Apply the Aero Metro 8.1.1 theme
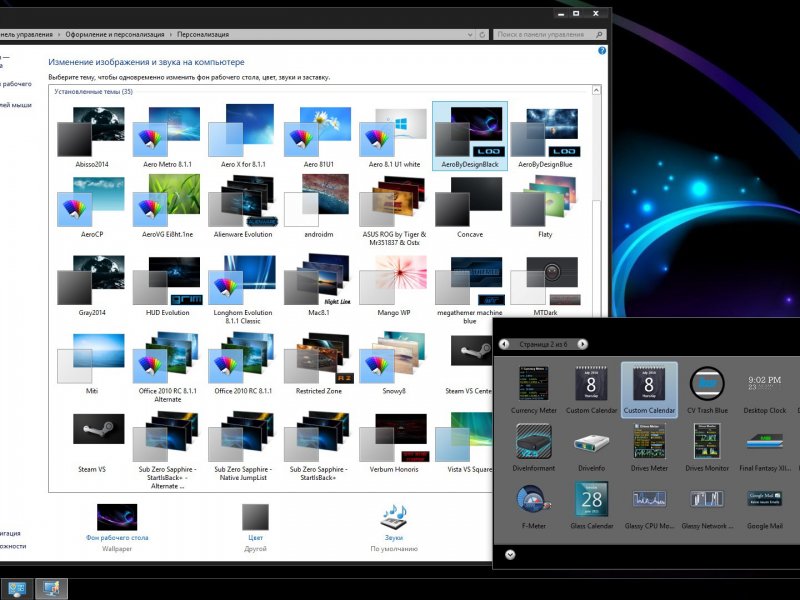Viewport: 800px width, 600px height. [167, 136]
